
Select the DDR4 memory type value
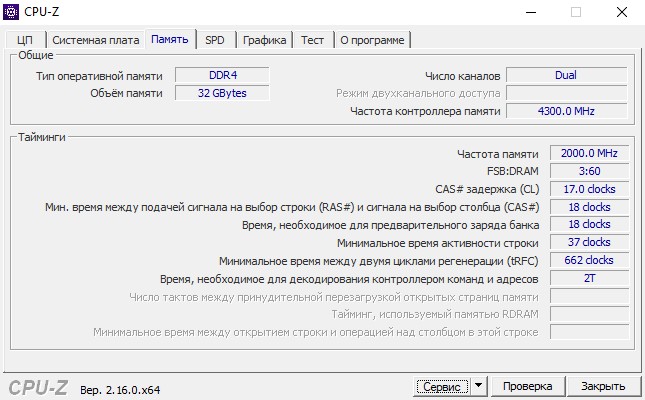click(223, 75)
